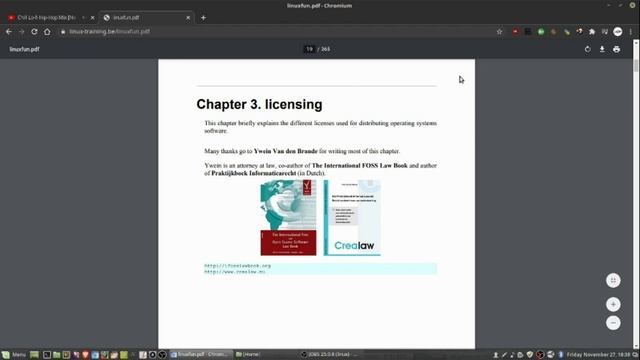Zoom out with the minus button

click(x=613, y=323)
